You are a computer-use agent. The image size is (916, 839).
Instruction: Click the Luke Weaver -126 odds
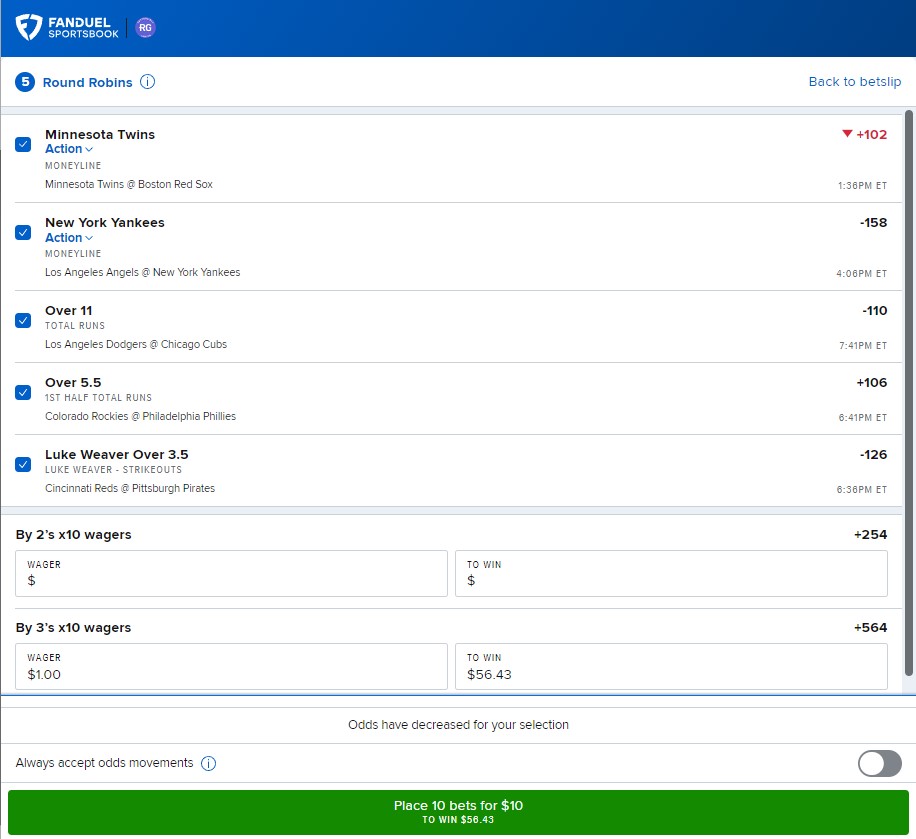[873, 455]
